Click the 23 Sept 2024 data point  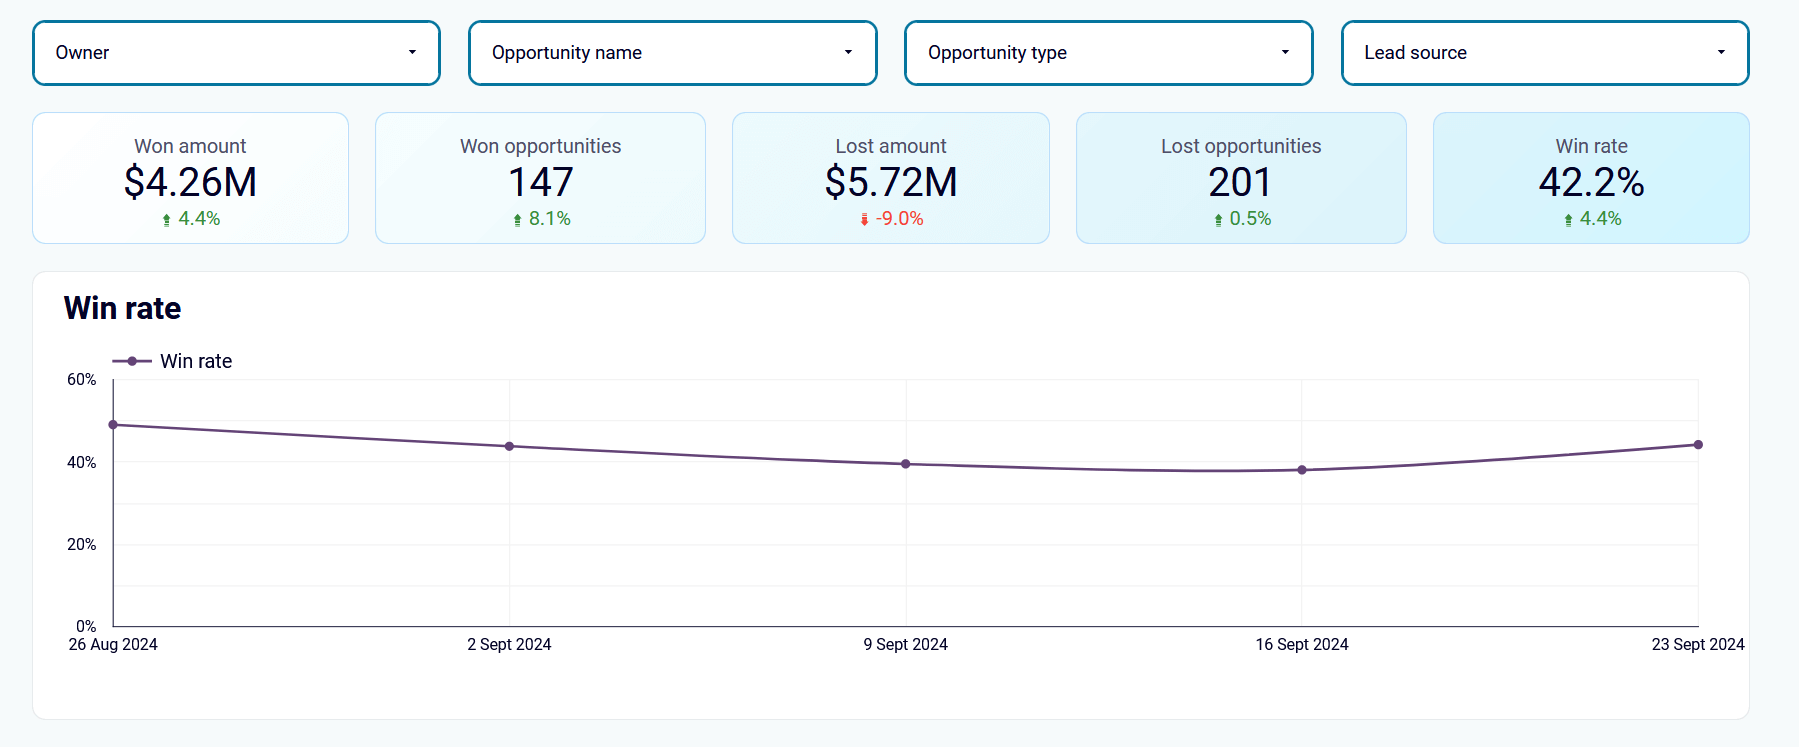[1698, 445]
